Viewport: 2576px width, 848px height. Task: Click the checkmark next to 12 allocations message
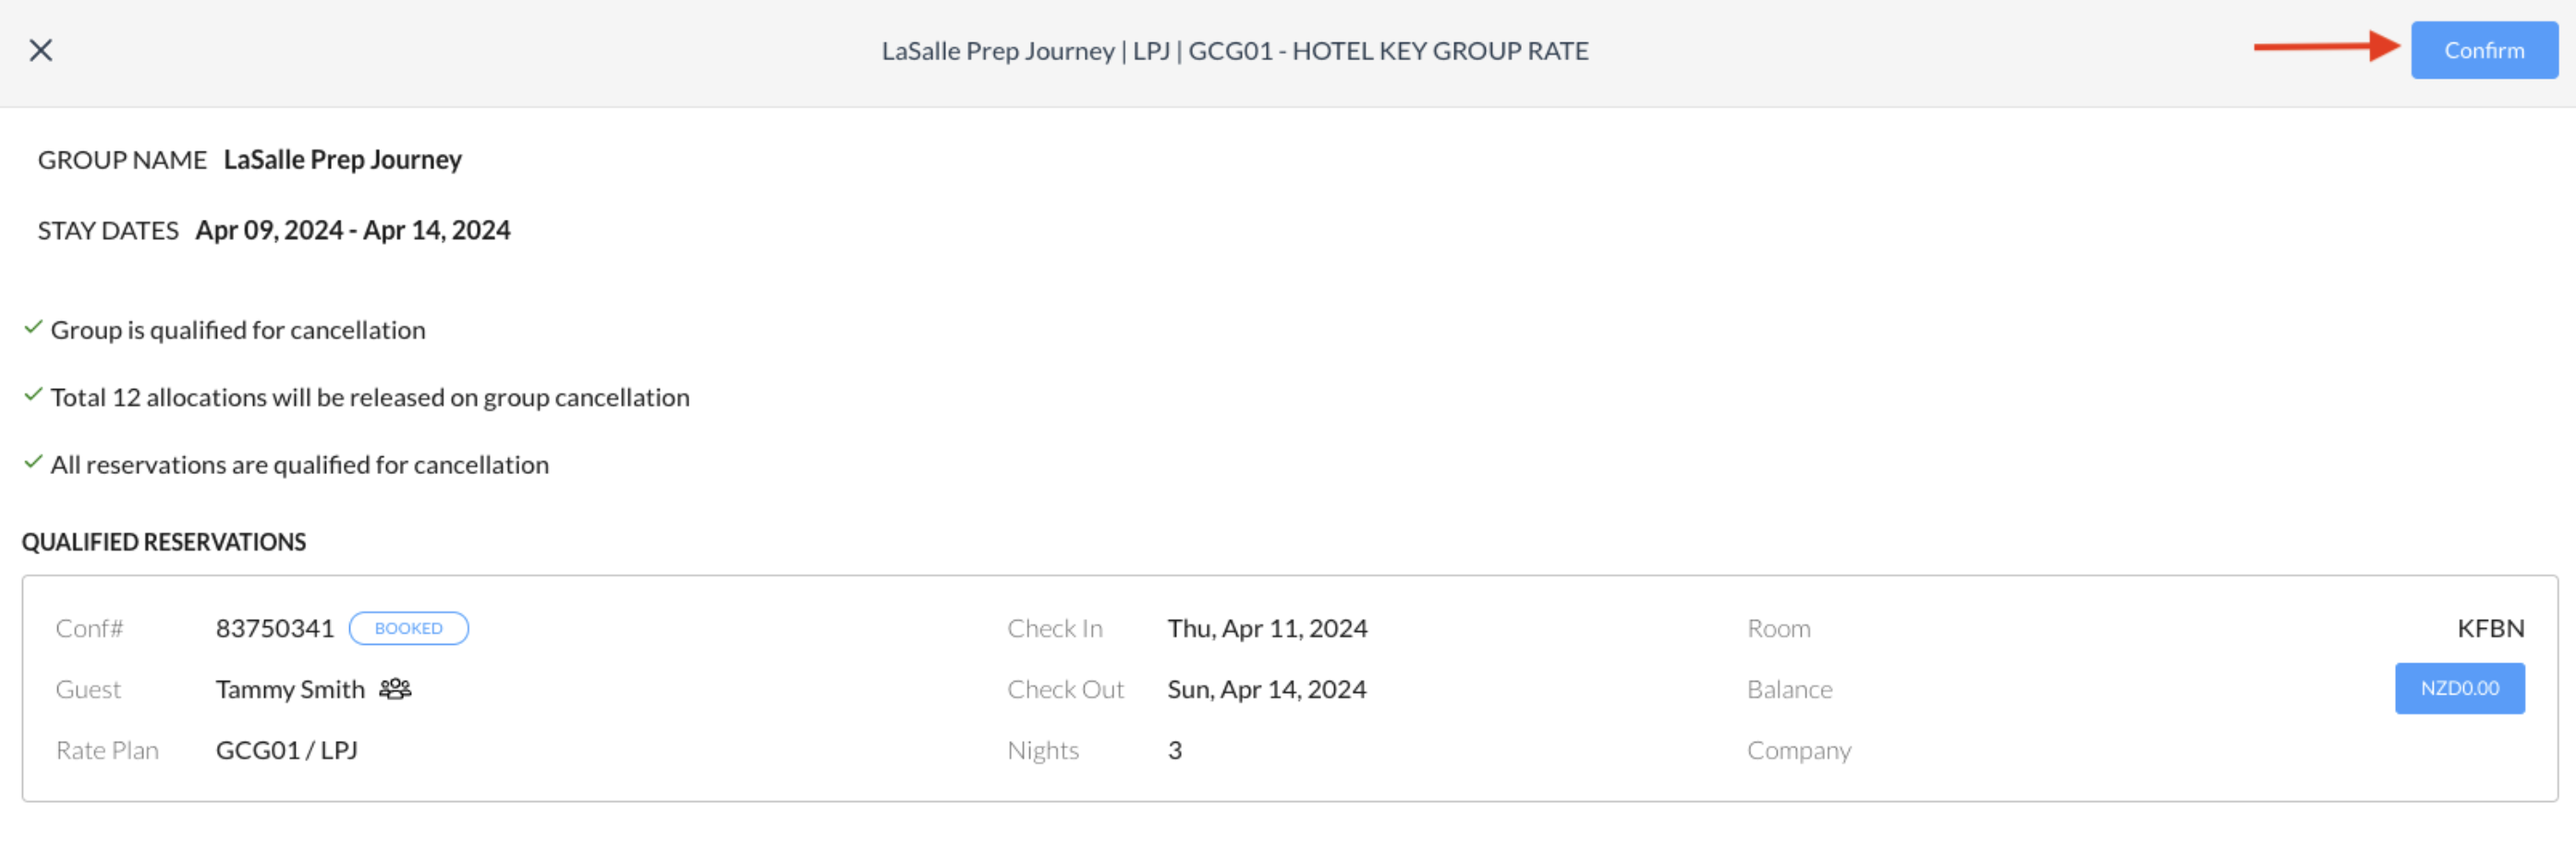point(33,395)
